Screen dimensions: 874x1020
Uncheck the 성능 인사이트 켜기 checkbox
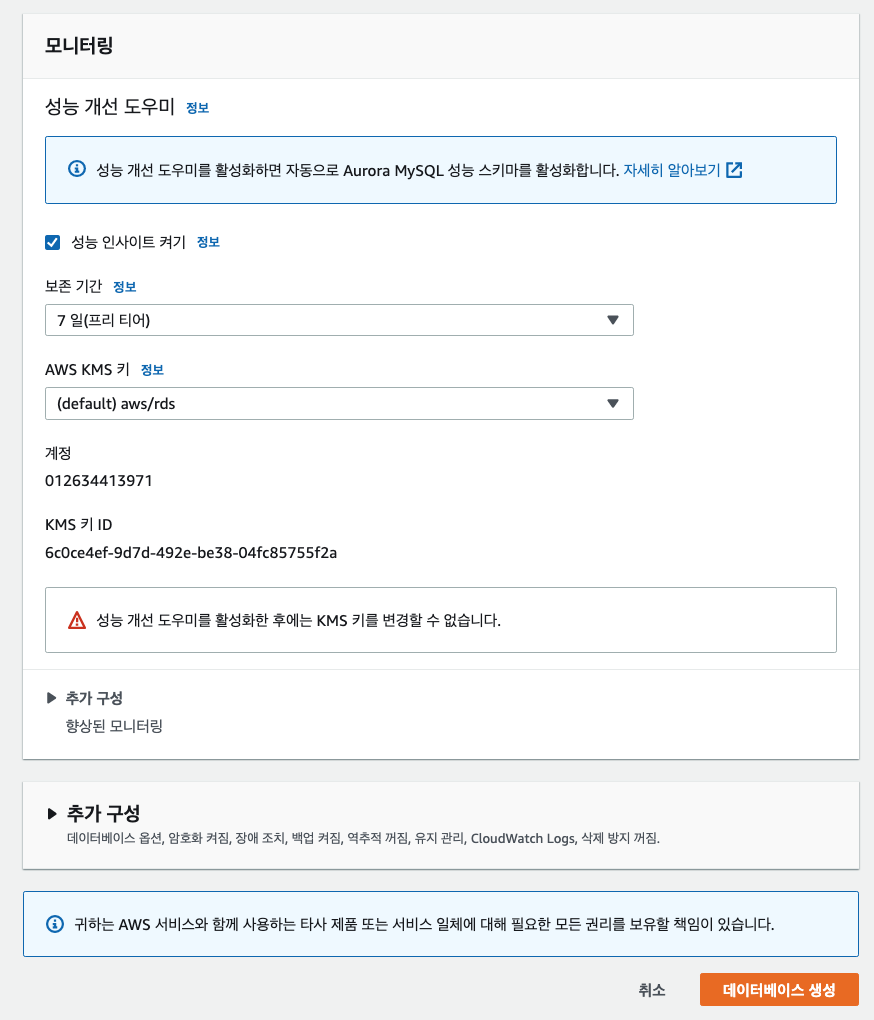pos(53,243)
